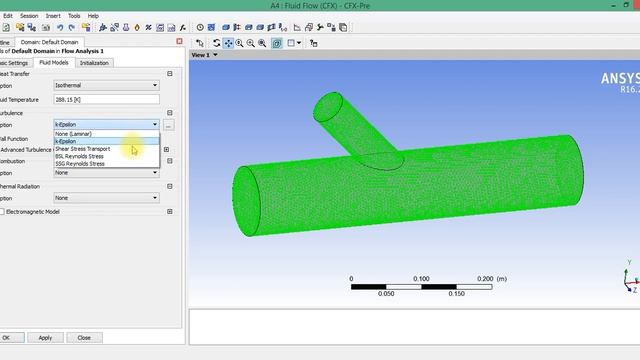This screenshot has width=640, height=360.
Task: Click the last icon in the viewer toolbar
Action: [x=313, y=43]
